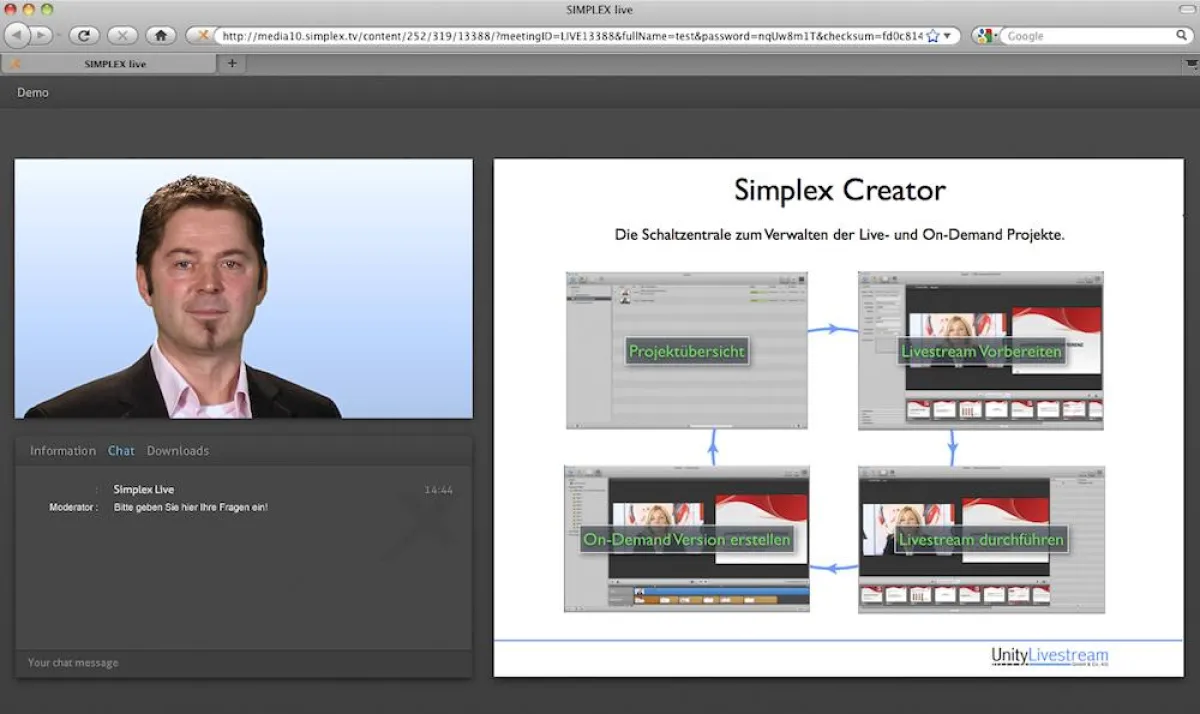
Task: Switch to the Downloads panel tab
Action: point(178,450)
